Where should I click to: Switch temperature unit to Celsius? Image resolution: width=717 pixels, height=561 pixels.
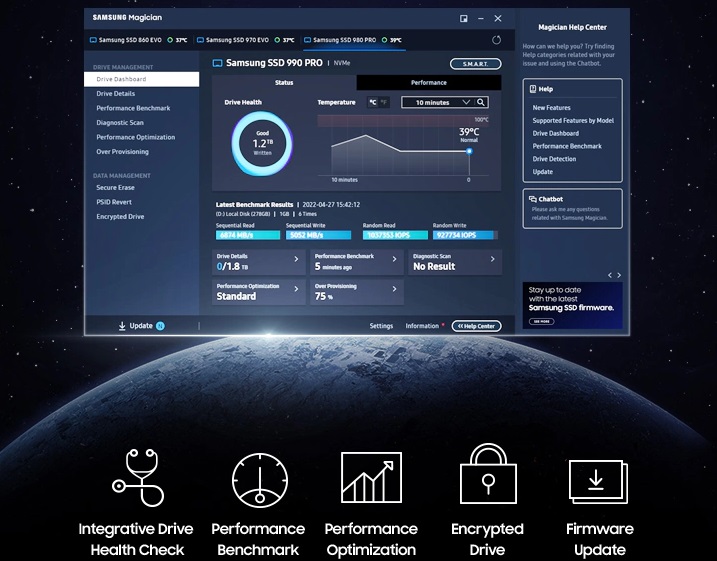coord(373,102)
